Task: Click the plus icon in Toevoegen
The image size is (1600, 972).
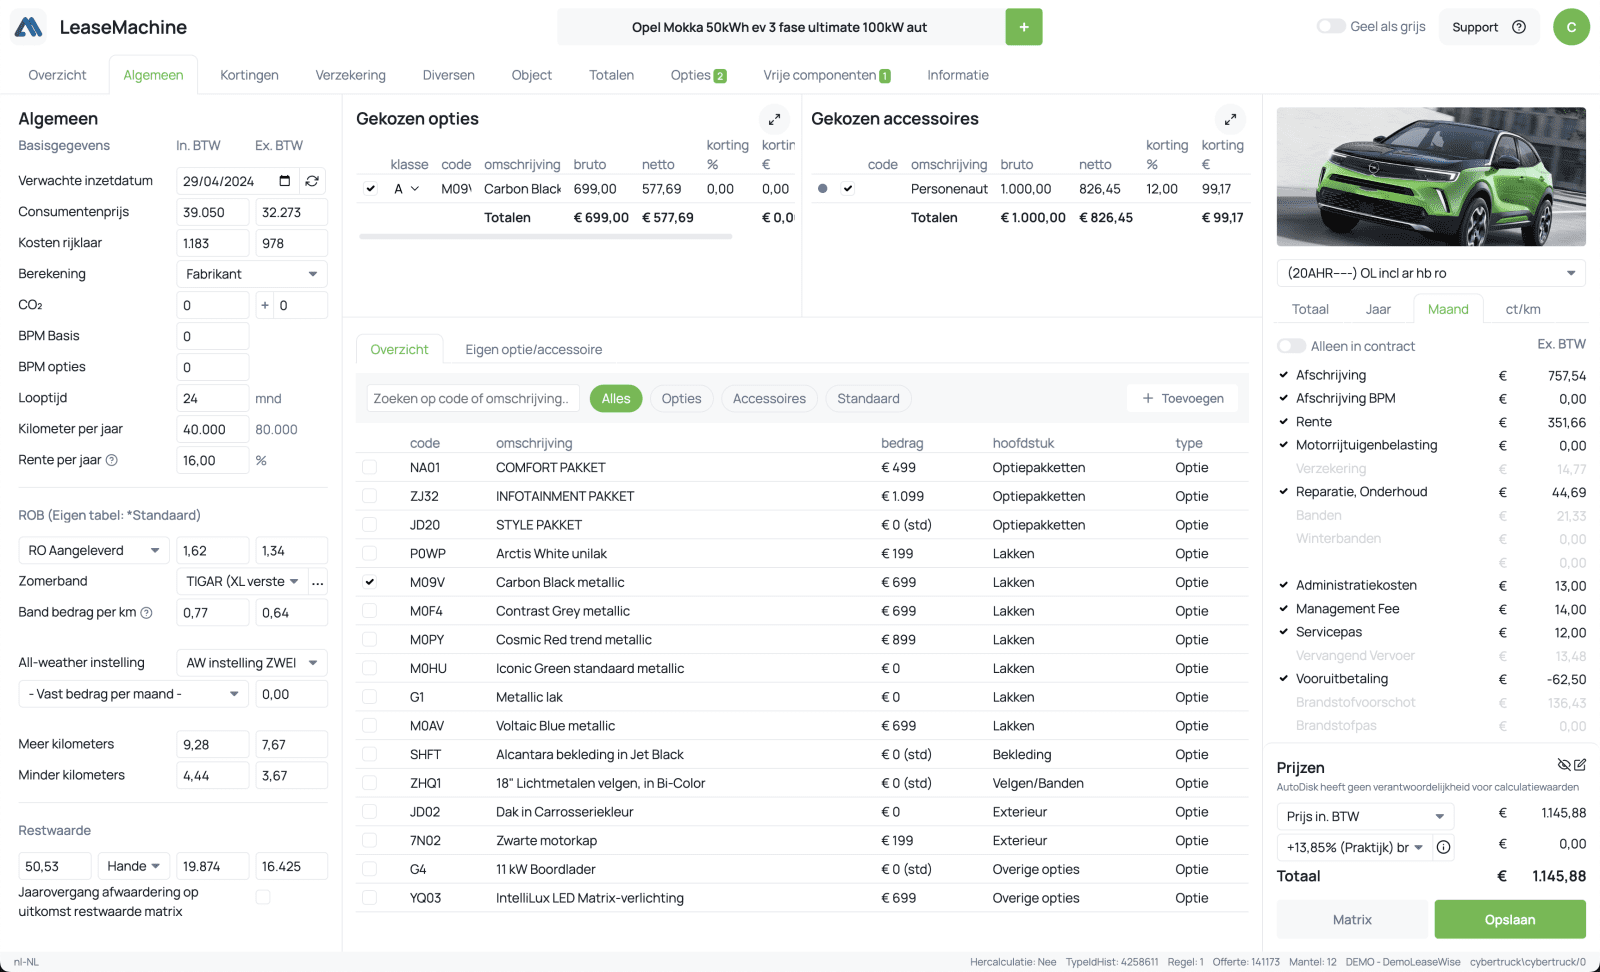Action: [1148, 398]
